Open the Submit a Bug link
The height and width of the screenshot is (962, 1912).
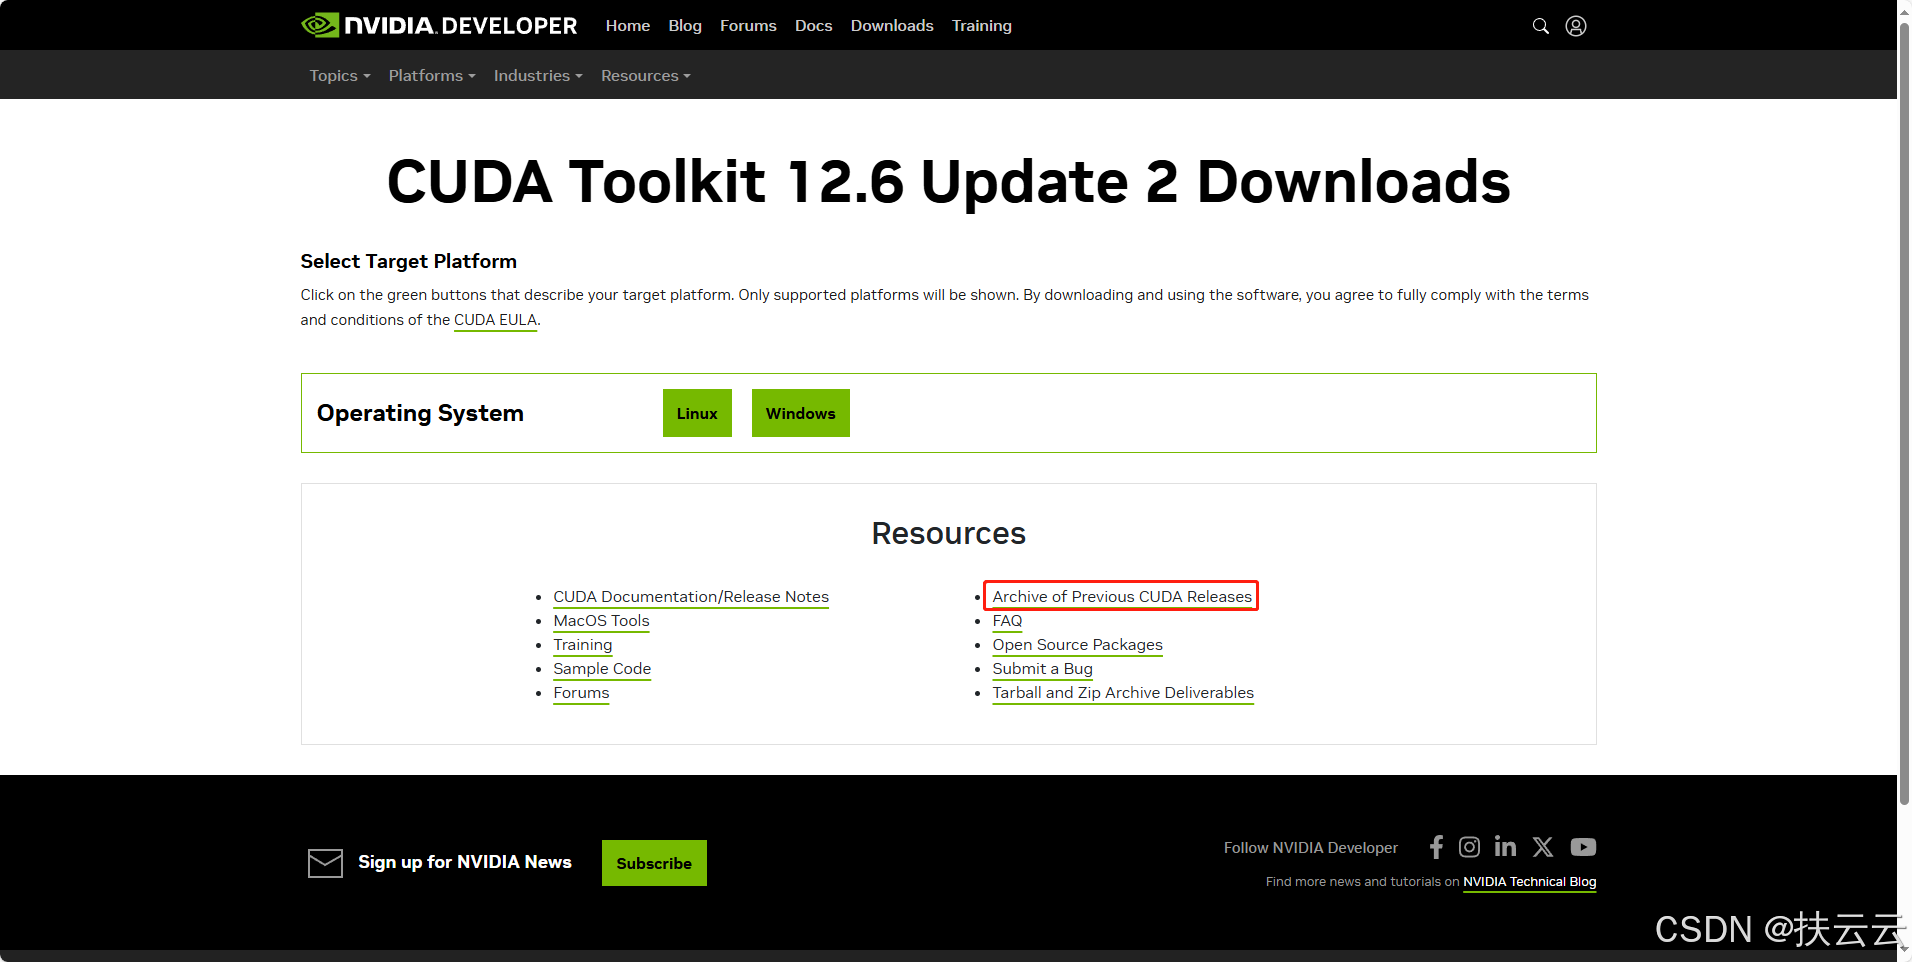pyautogui.click(x=1042, y=669)
